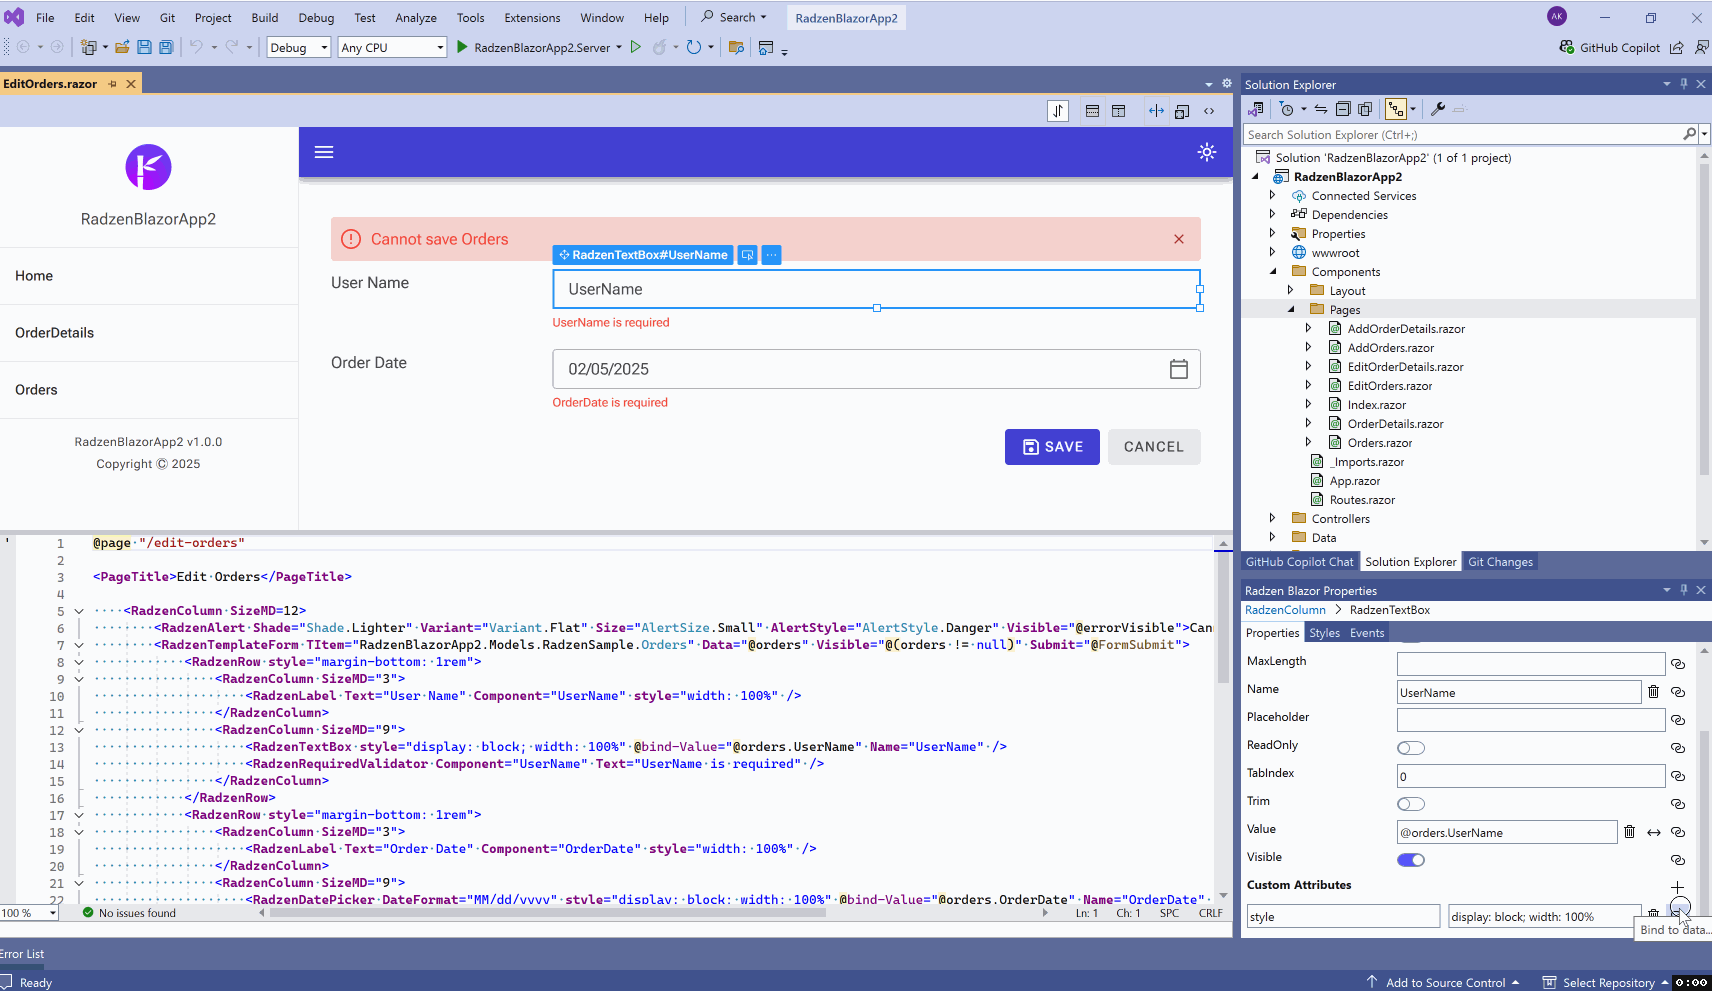Open the Debug configuration dropdown

point(299,47)
